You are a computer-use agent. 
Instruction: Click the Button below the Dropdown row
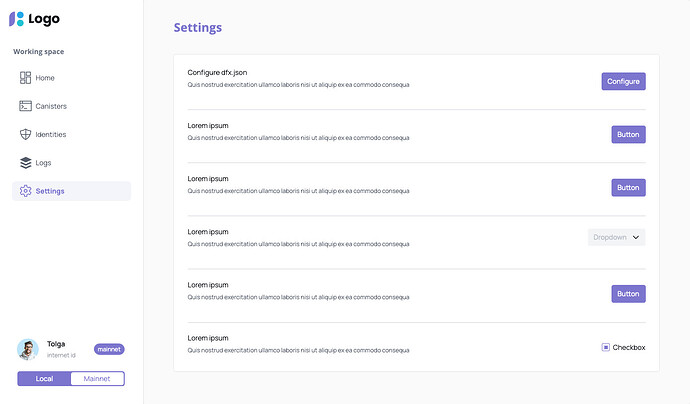coord(628,294)
